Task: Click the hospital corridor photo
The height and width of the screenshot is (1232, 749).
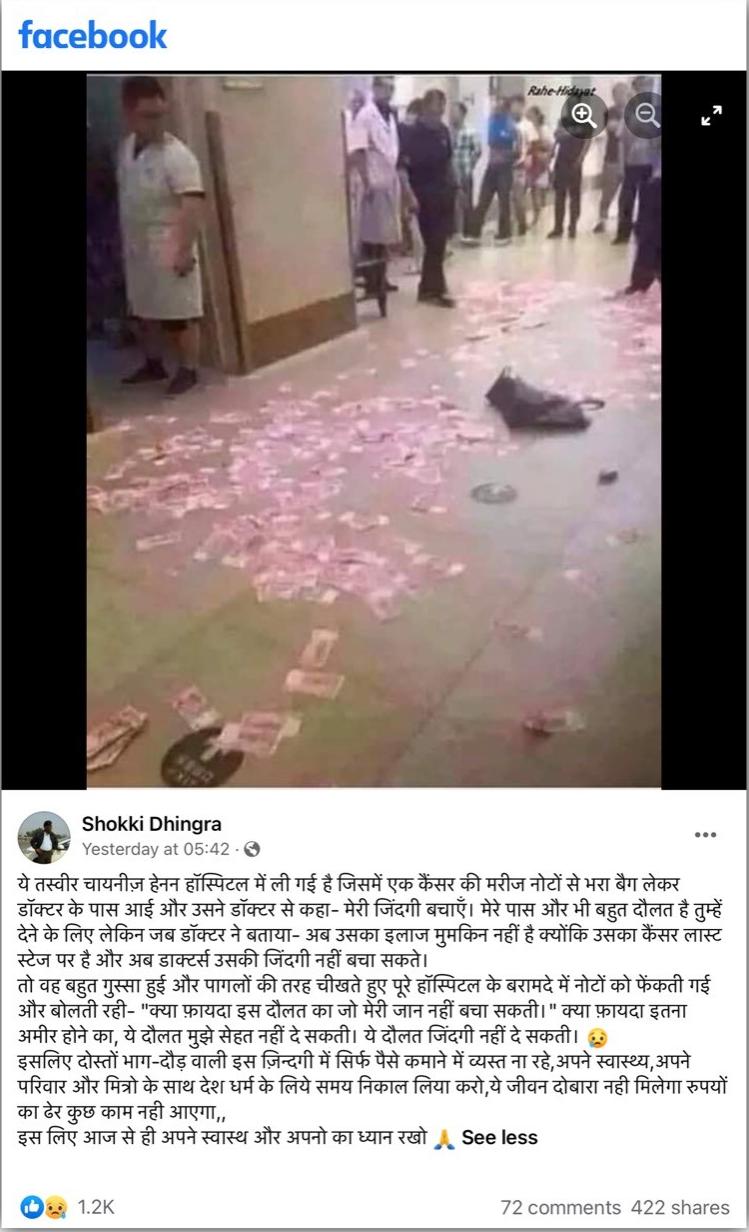Action: (373, 432)
